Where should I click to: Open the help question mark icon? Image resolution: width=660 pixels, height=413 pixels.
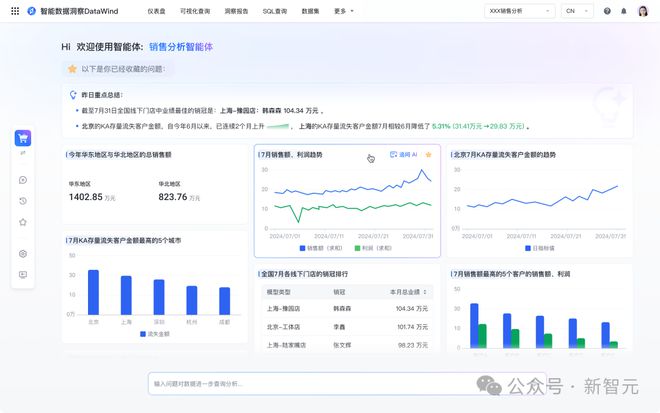pos(607,11)
